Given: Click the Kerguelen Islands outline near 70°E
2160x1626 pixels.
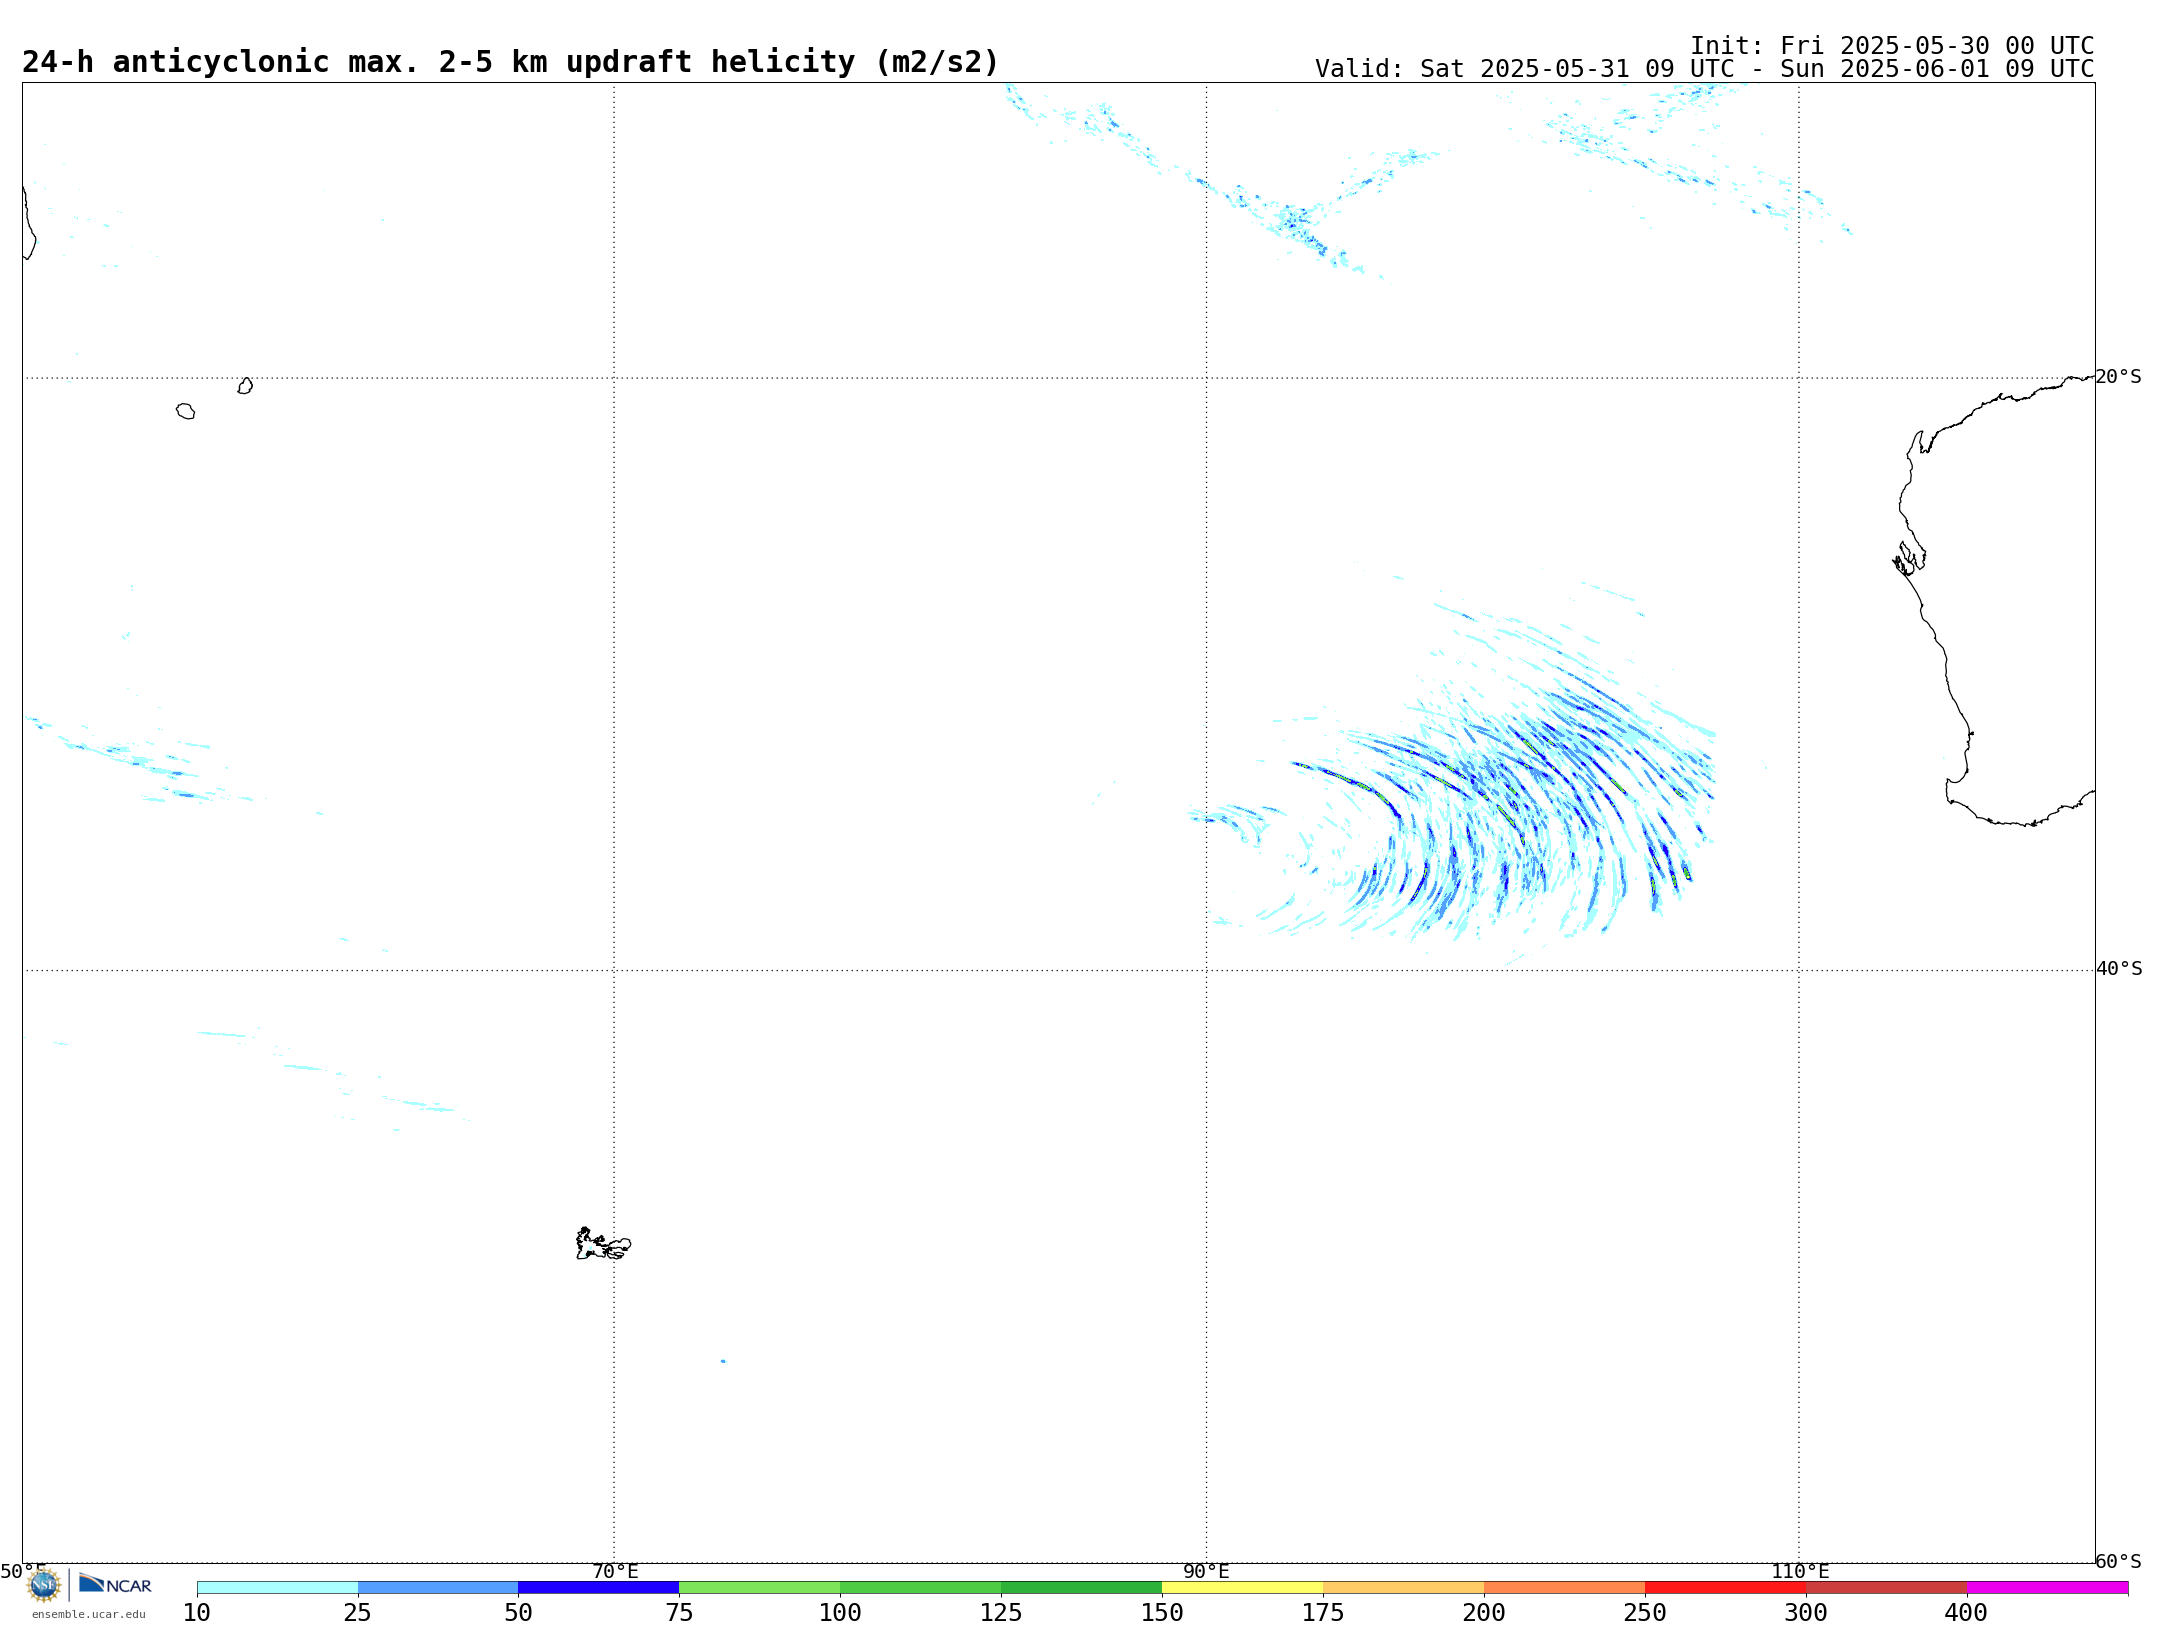Looking at the screenshot, I should (x=603, y=1244).
